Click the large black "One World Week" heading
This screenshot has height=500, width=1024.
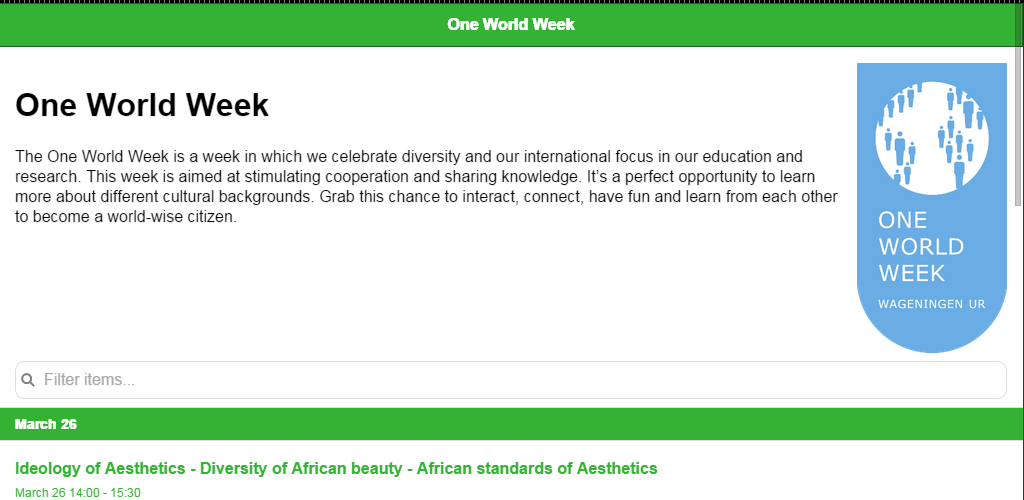[x=142, y=105]
